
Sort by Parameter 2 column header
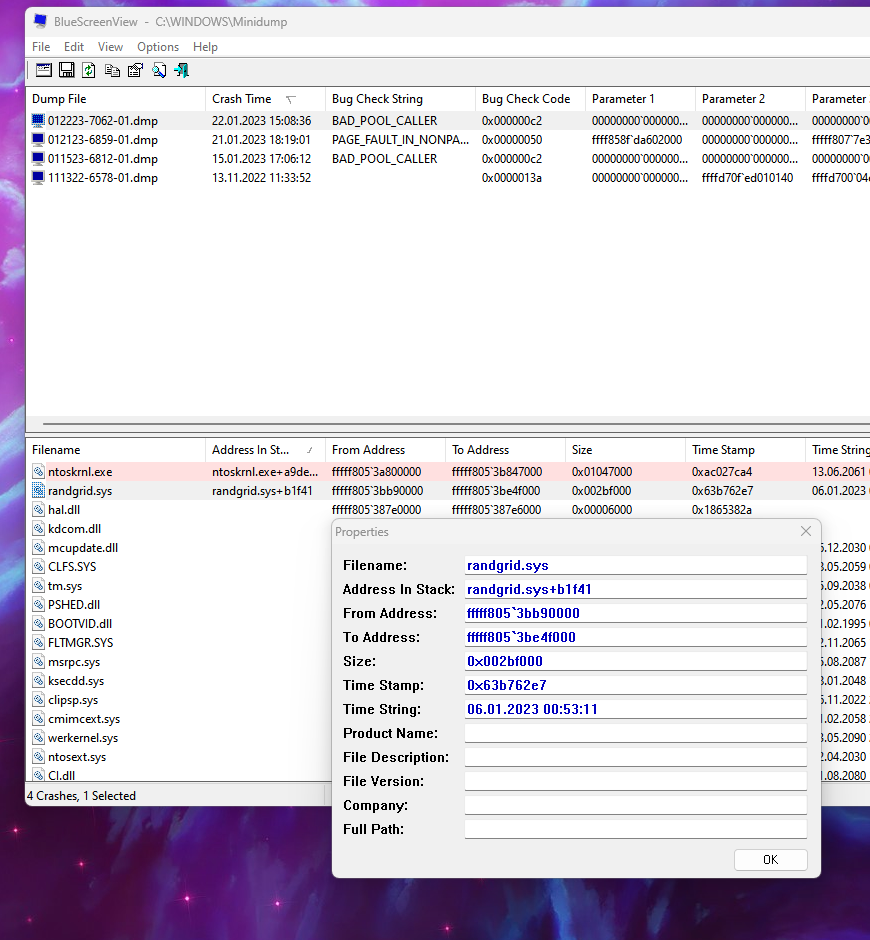[750, 99]
